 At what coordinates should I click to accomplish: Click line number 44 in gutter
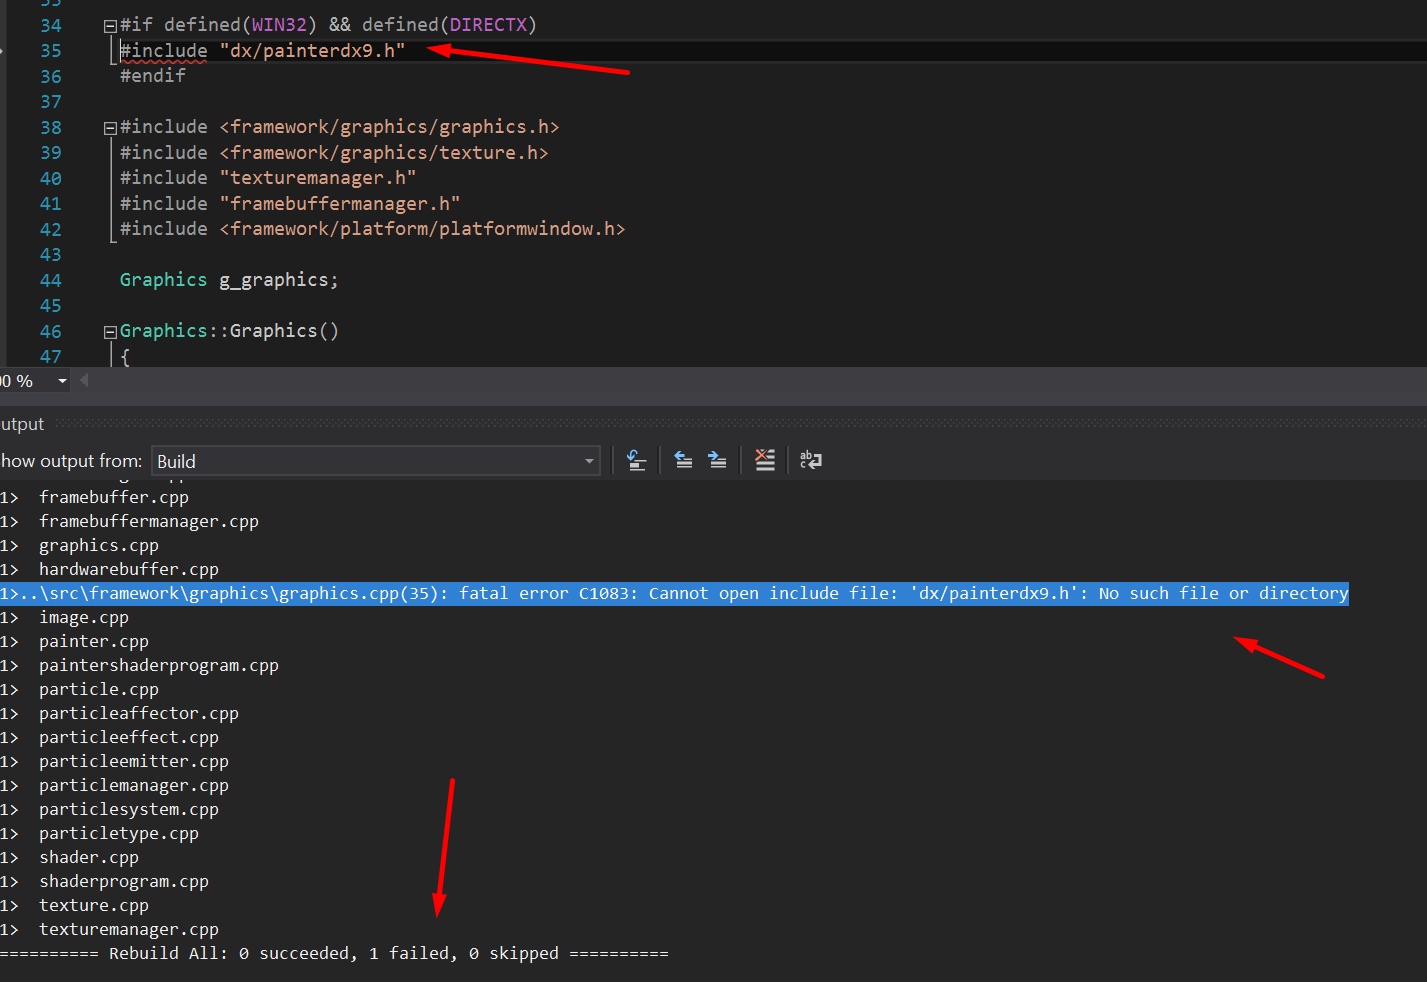tap(51, 281)
